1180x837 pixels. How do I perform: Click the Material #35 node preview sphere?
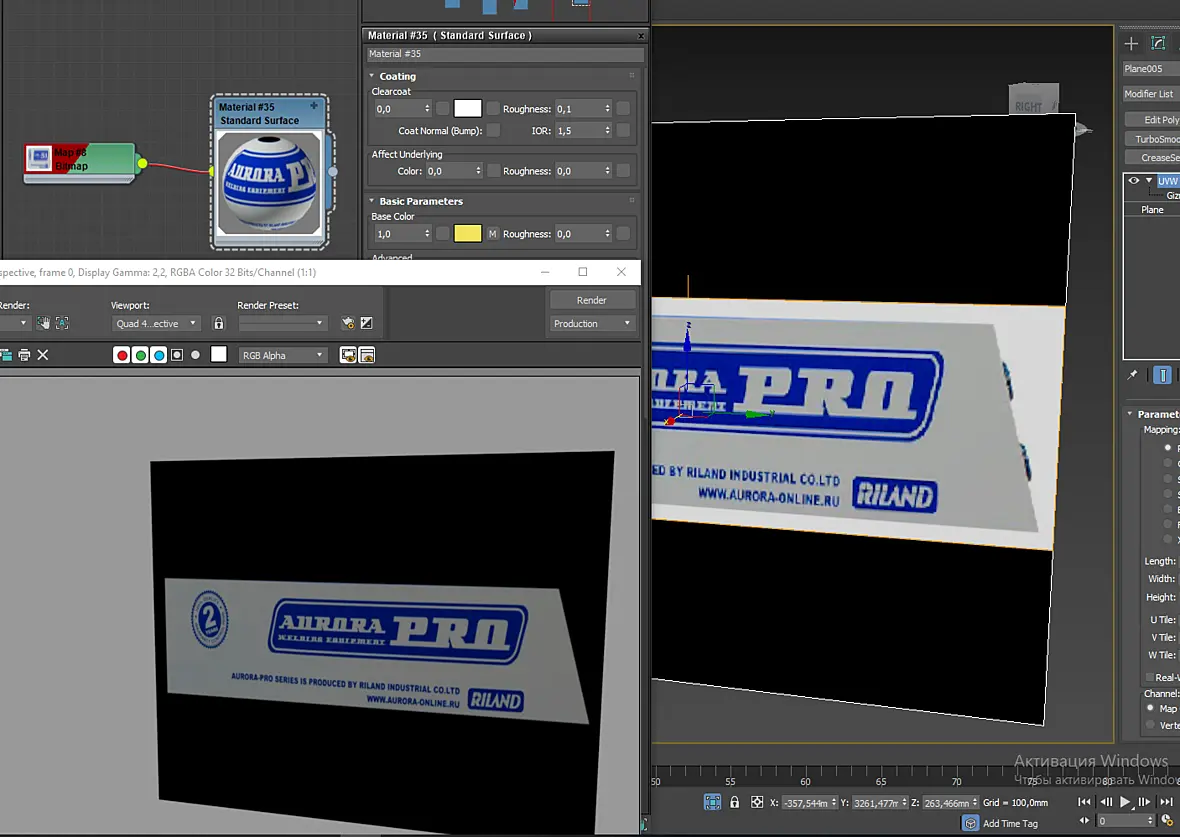point(269,183)
